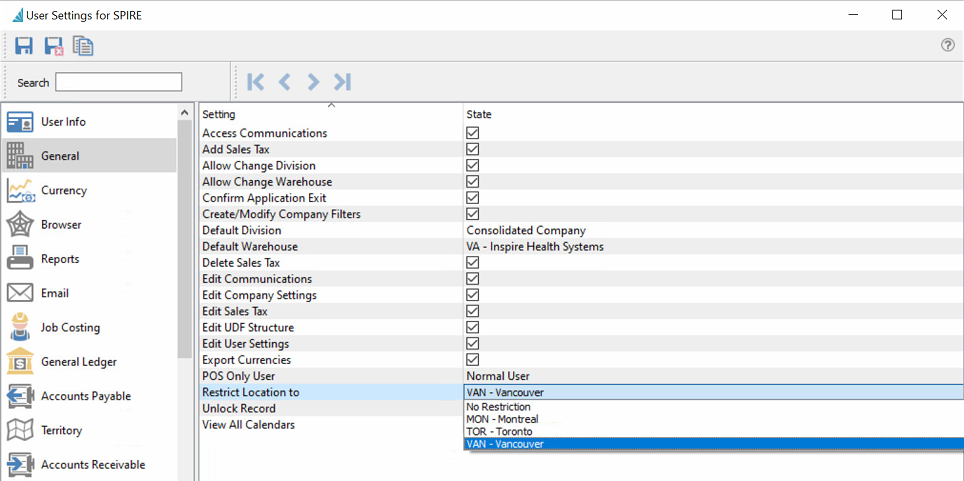964x481 pixels.
Task: Go to last record arrow
Action: click(342, 82)
